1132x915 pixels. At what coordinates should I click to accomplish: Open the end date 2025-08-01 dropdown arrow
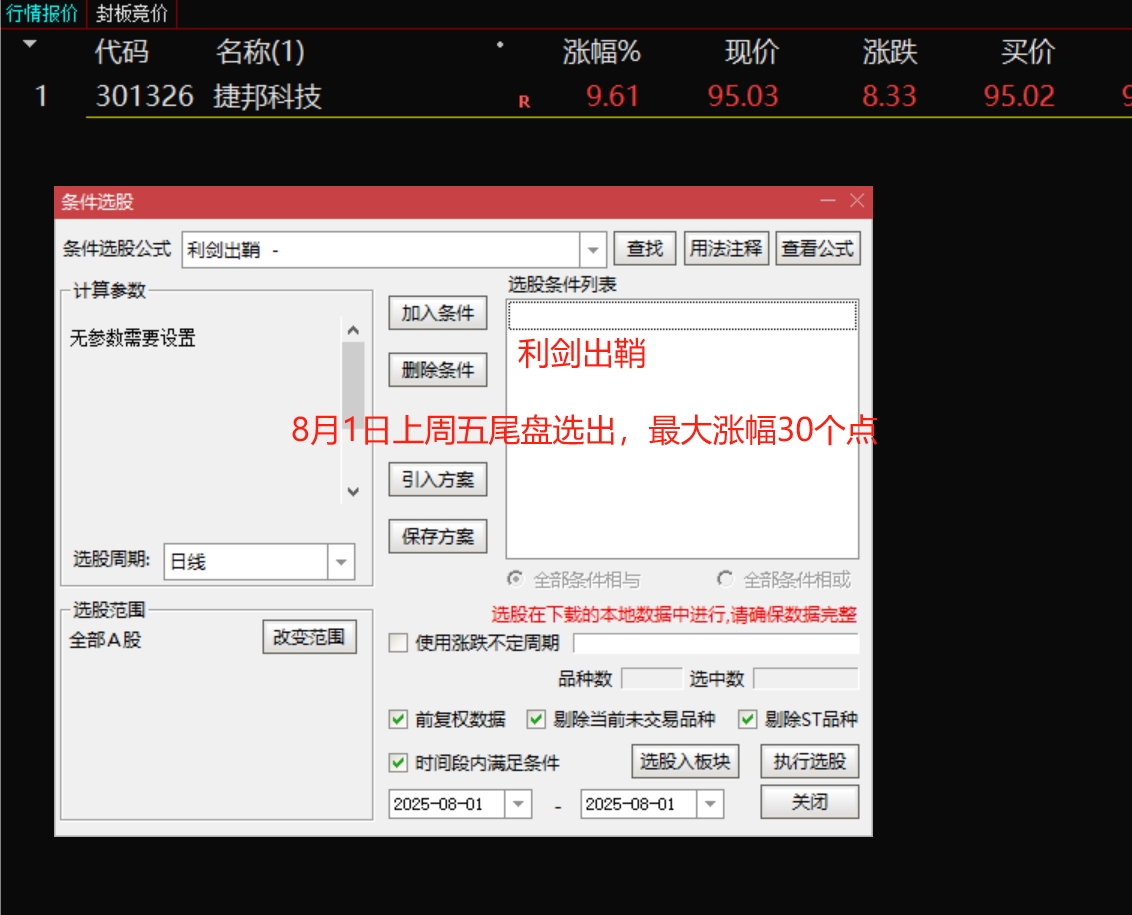click(710, 804)
